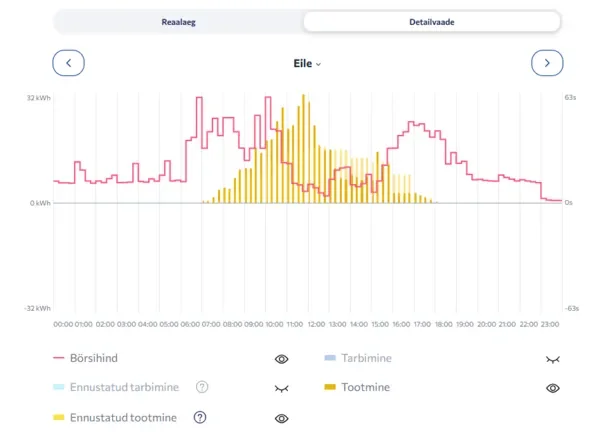
Task: Click the Ennustatud tootmine yellow swatch
Action: click(59, 417)
